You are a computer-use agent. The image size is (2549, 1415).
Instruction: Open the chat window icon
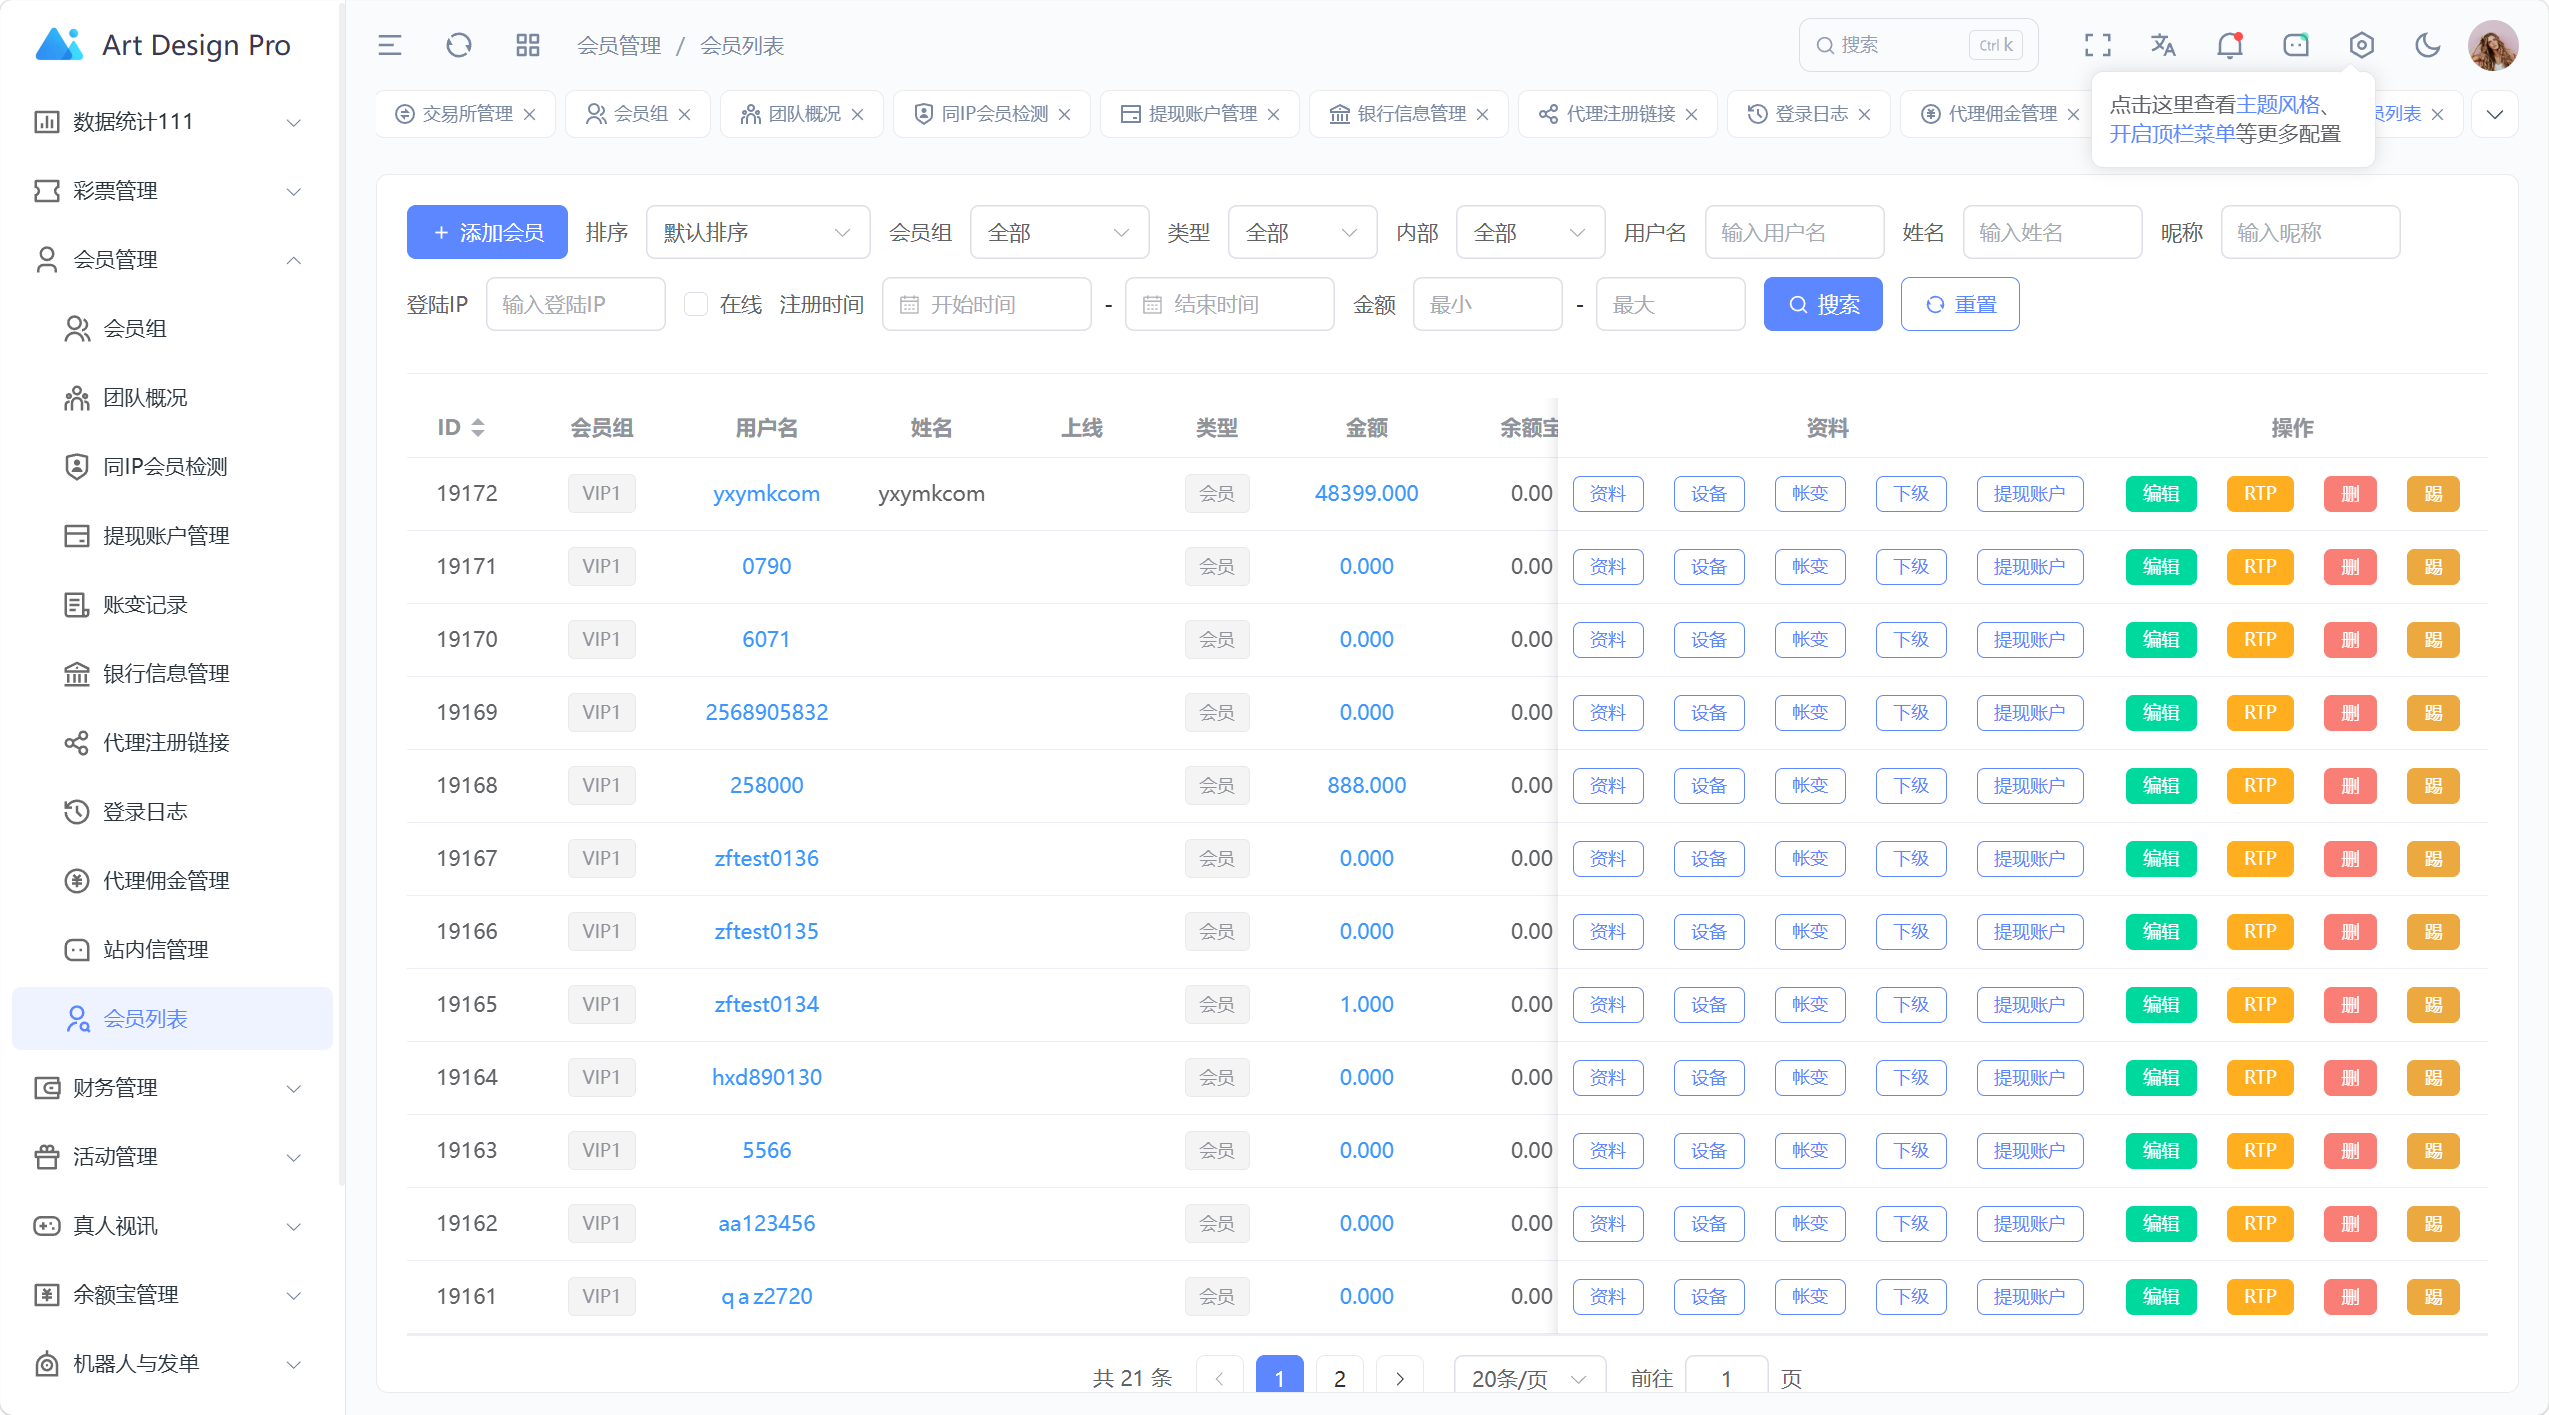pyautogui.click(x=2296, y=45)
